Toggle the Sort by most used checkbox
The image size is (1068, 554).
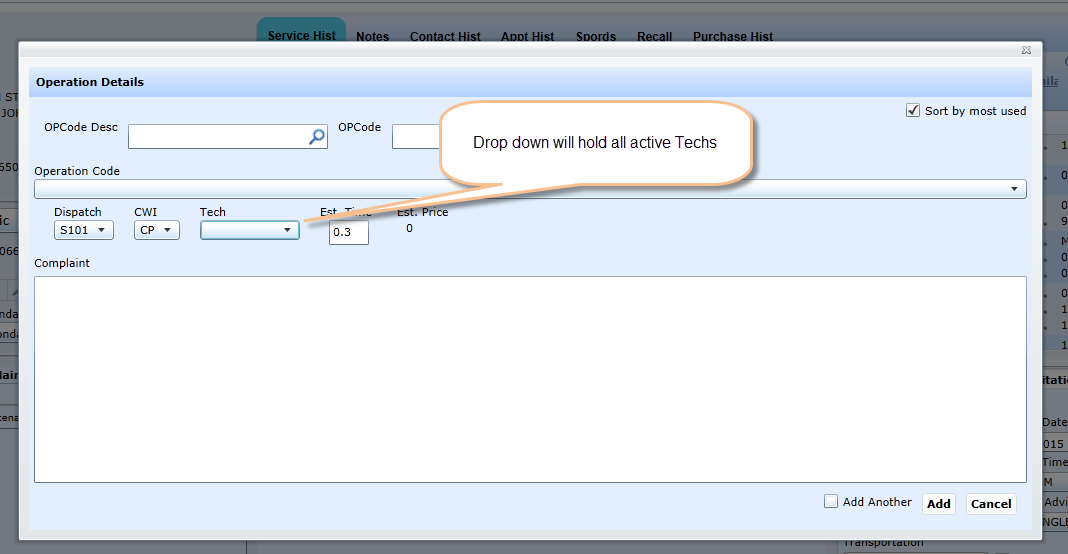point(912,111)
